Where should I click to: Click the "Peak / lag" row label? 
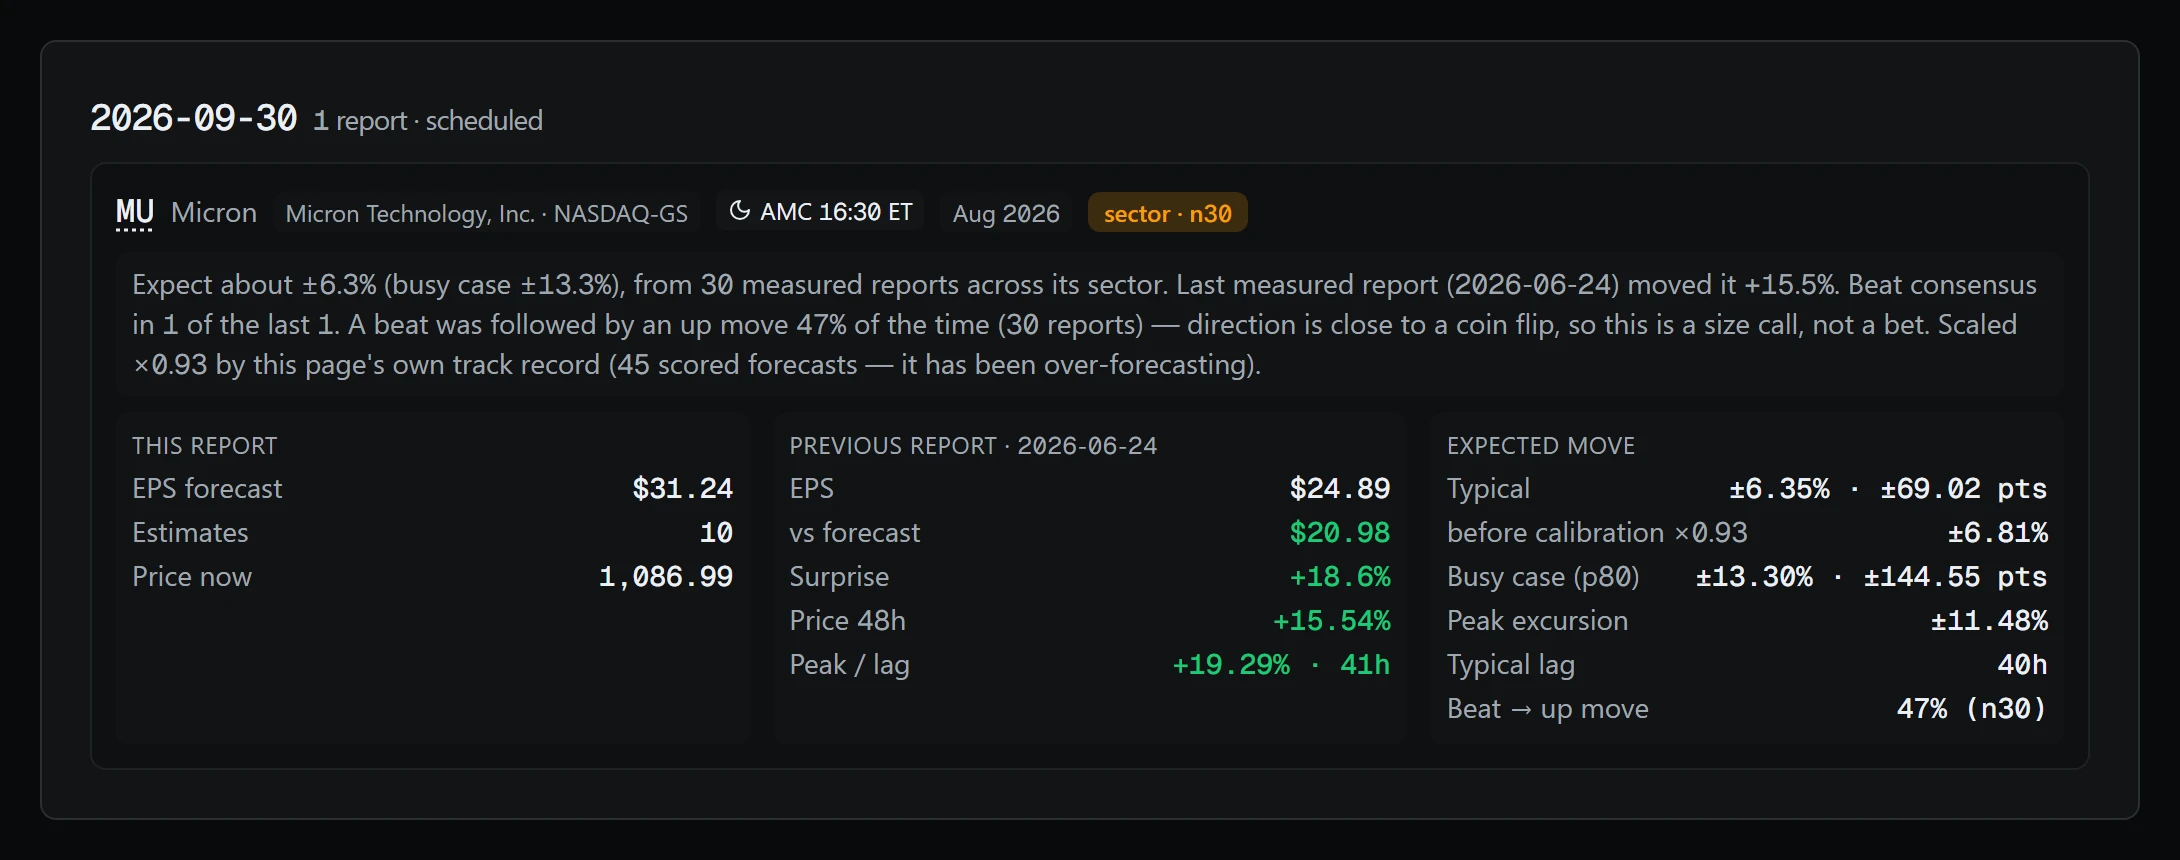[x=850, y=665]
